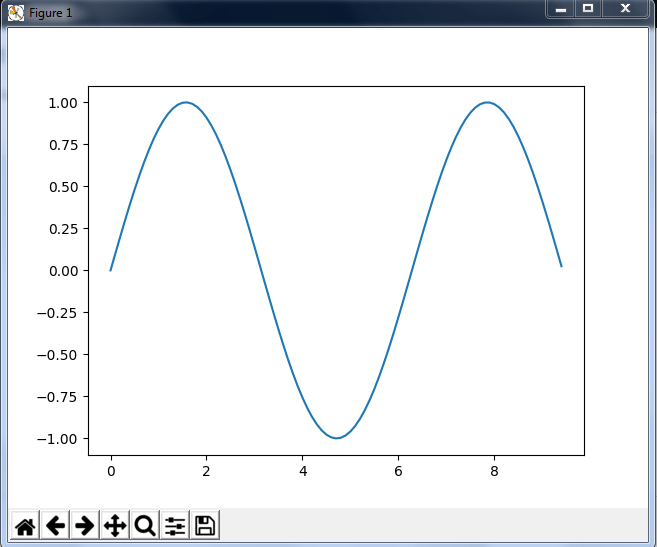Activate the Pan axes tool

115,525
